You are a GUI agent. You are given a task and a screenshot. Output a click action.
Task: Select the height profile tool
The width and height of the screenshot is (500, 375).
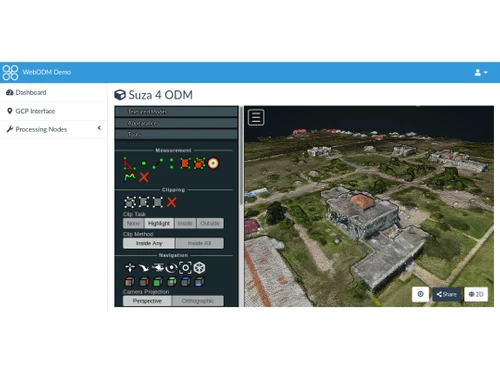[130, 177]
